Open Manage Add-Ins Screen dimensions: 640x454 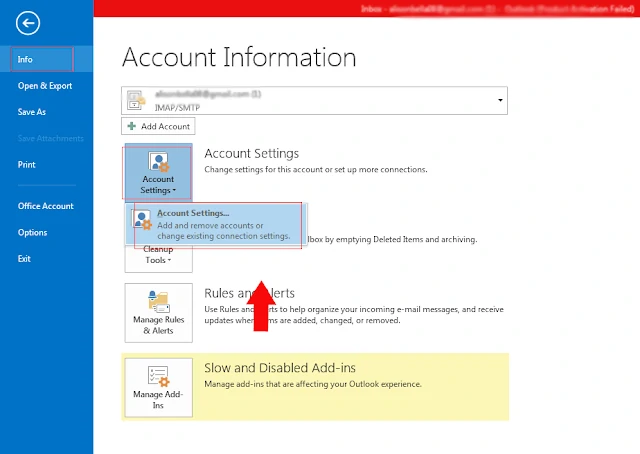point(158,387)
